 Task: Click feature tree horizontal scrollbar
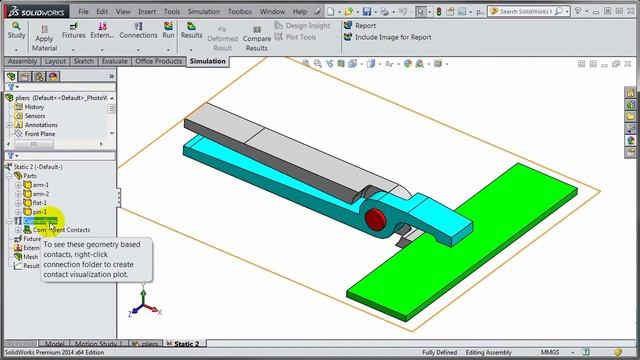(x=34, y=144)
